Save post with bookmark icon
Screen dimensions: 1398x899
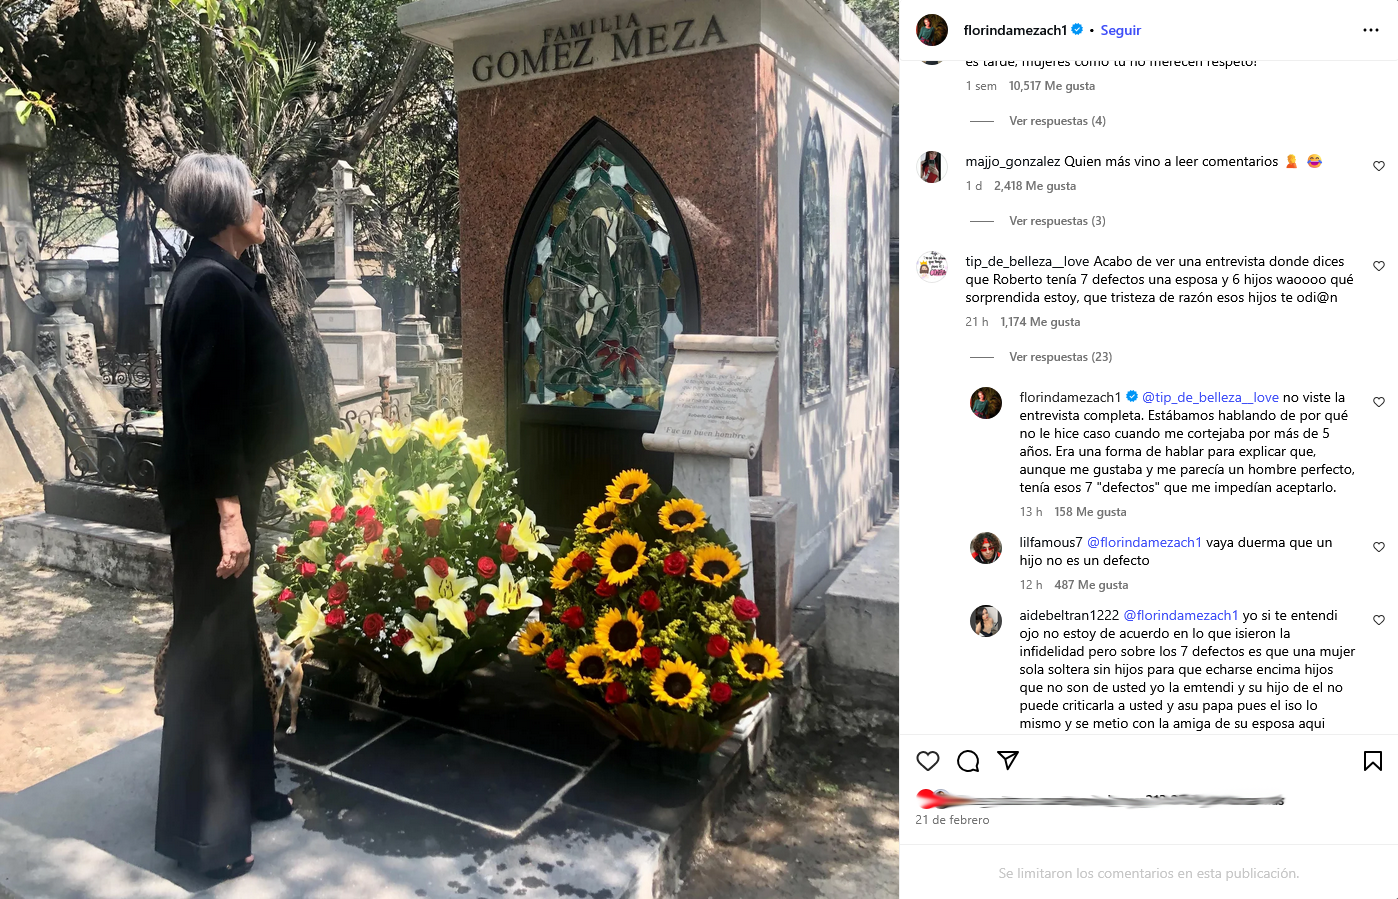1373,761
